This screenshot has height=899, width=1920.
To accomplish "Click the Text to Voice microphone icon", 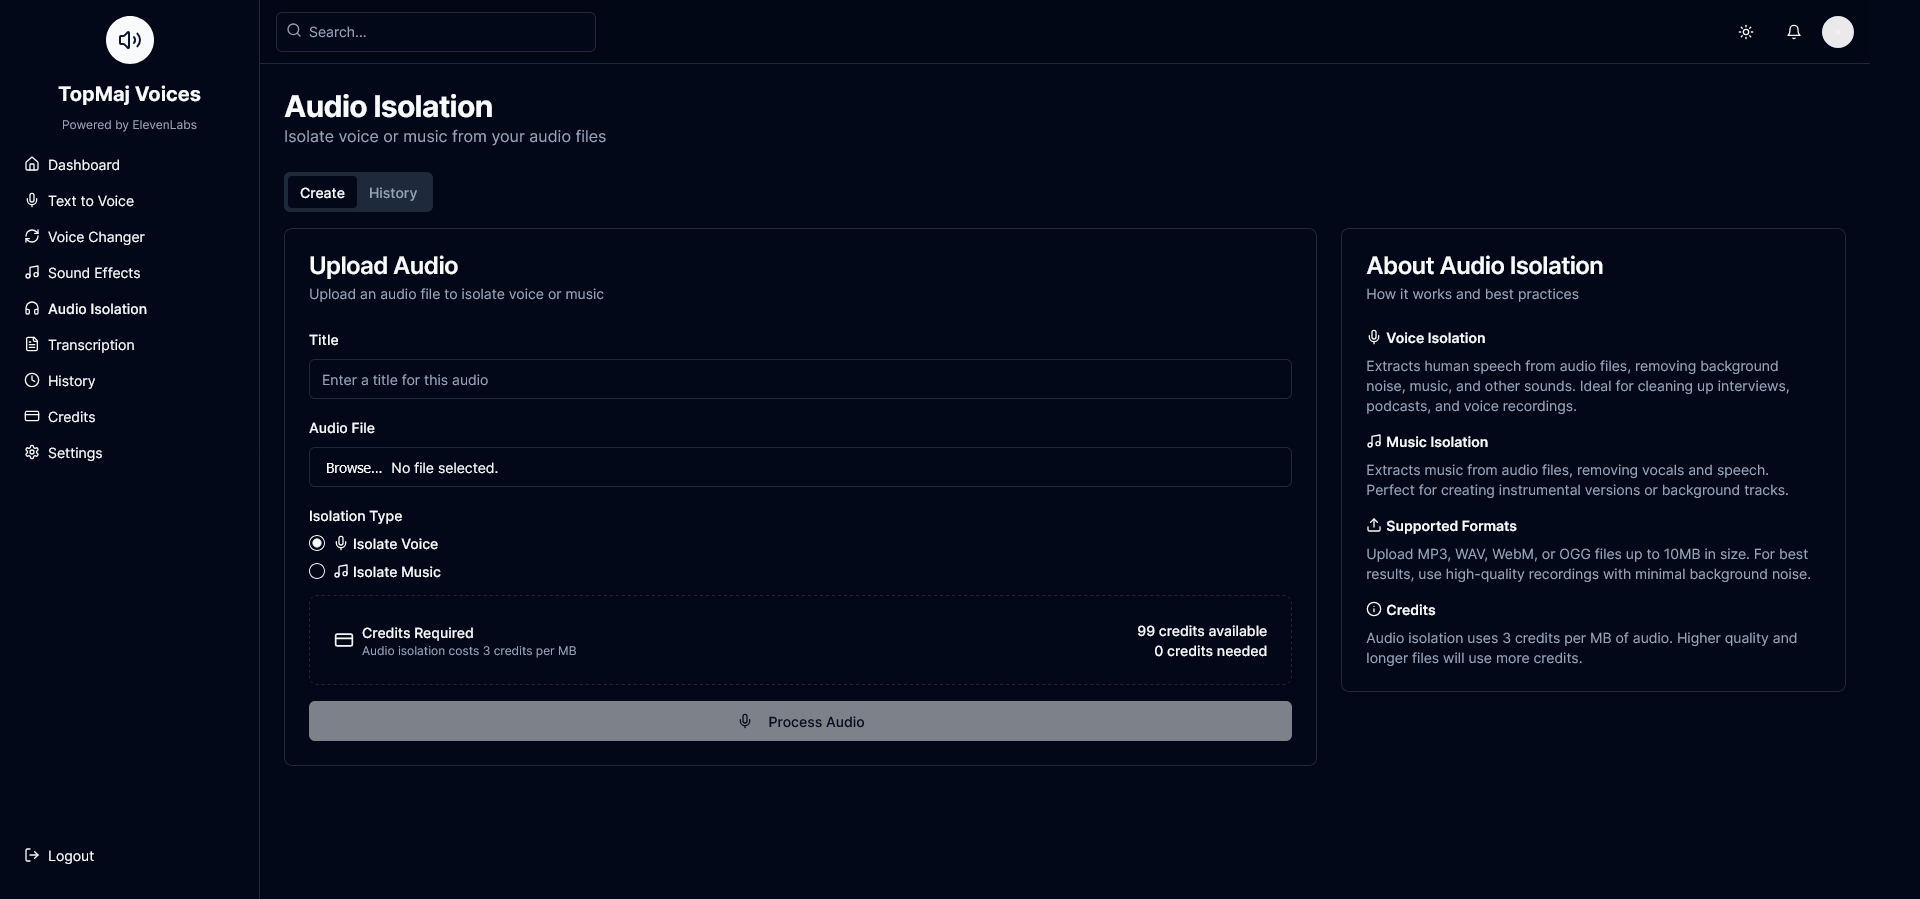I will click(32, 200).
